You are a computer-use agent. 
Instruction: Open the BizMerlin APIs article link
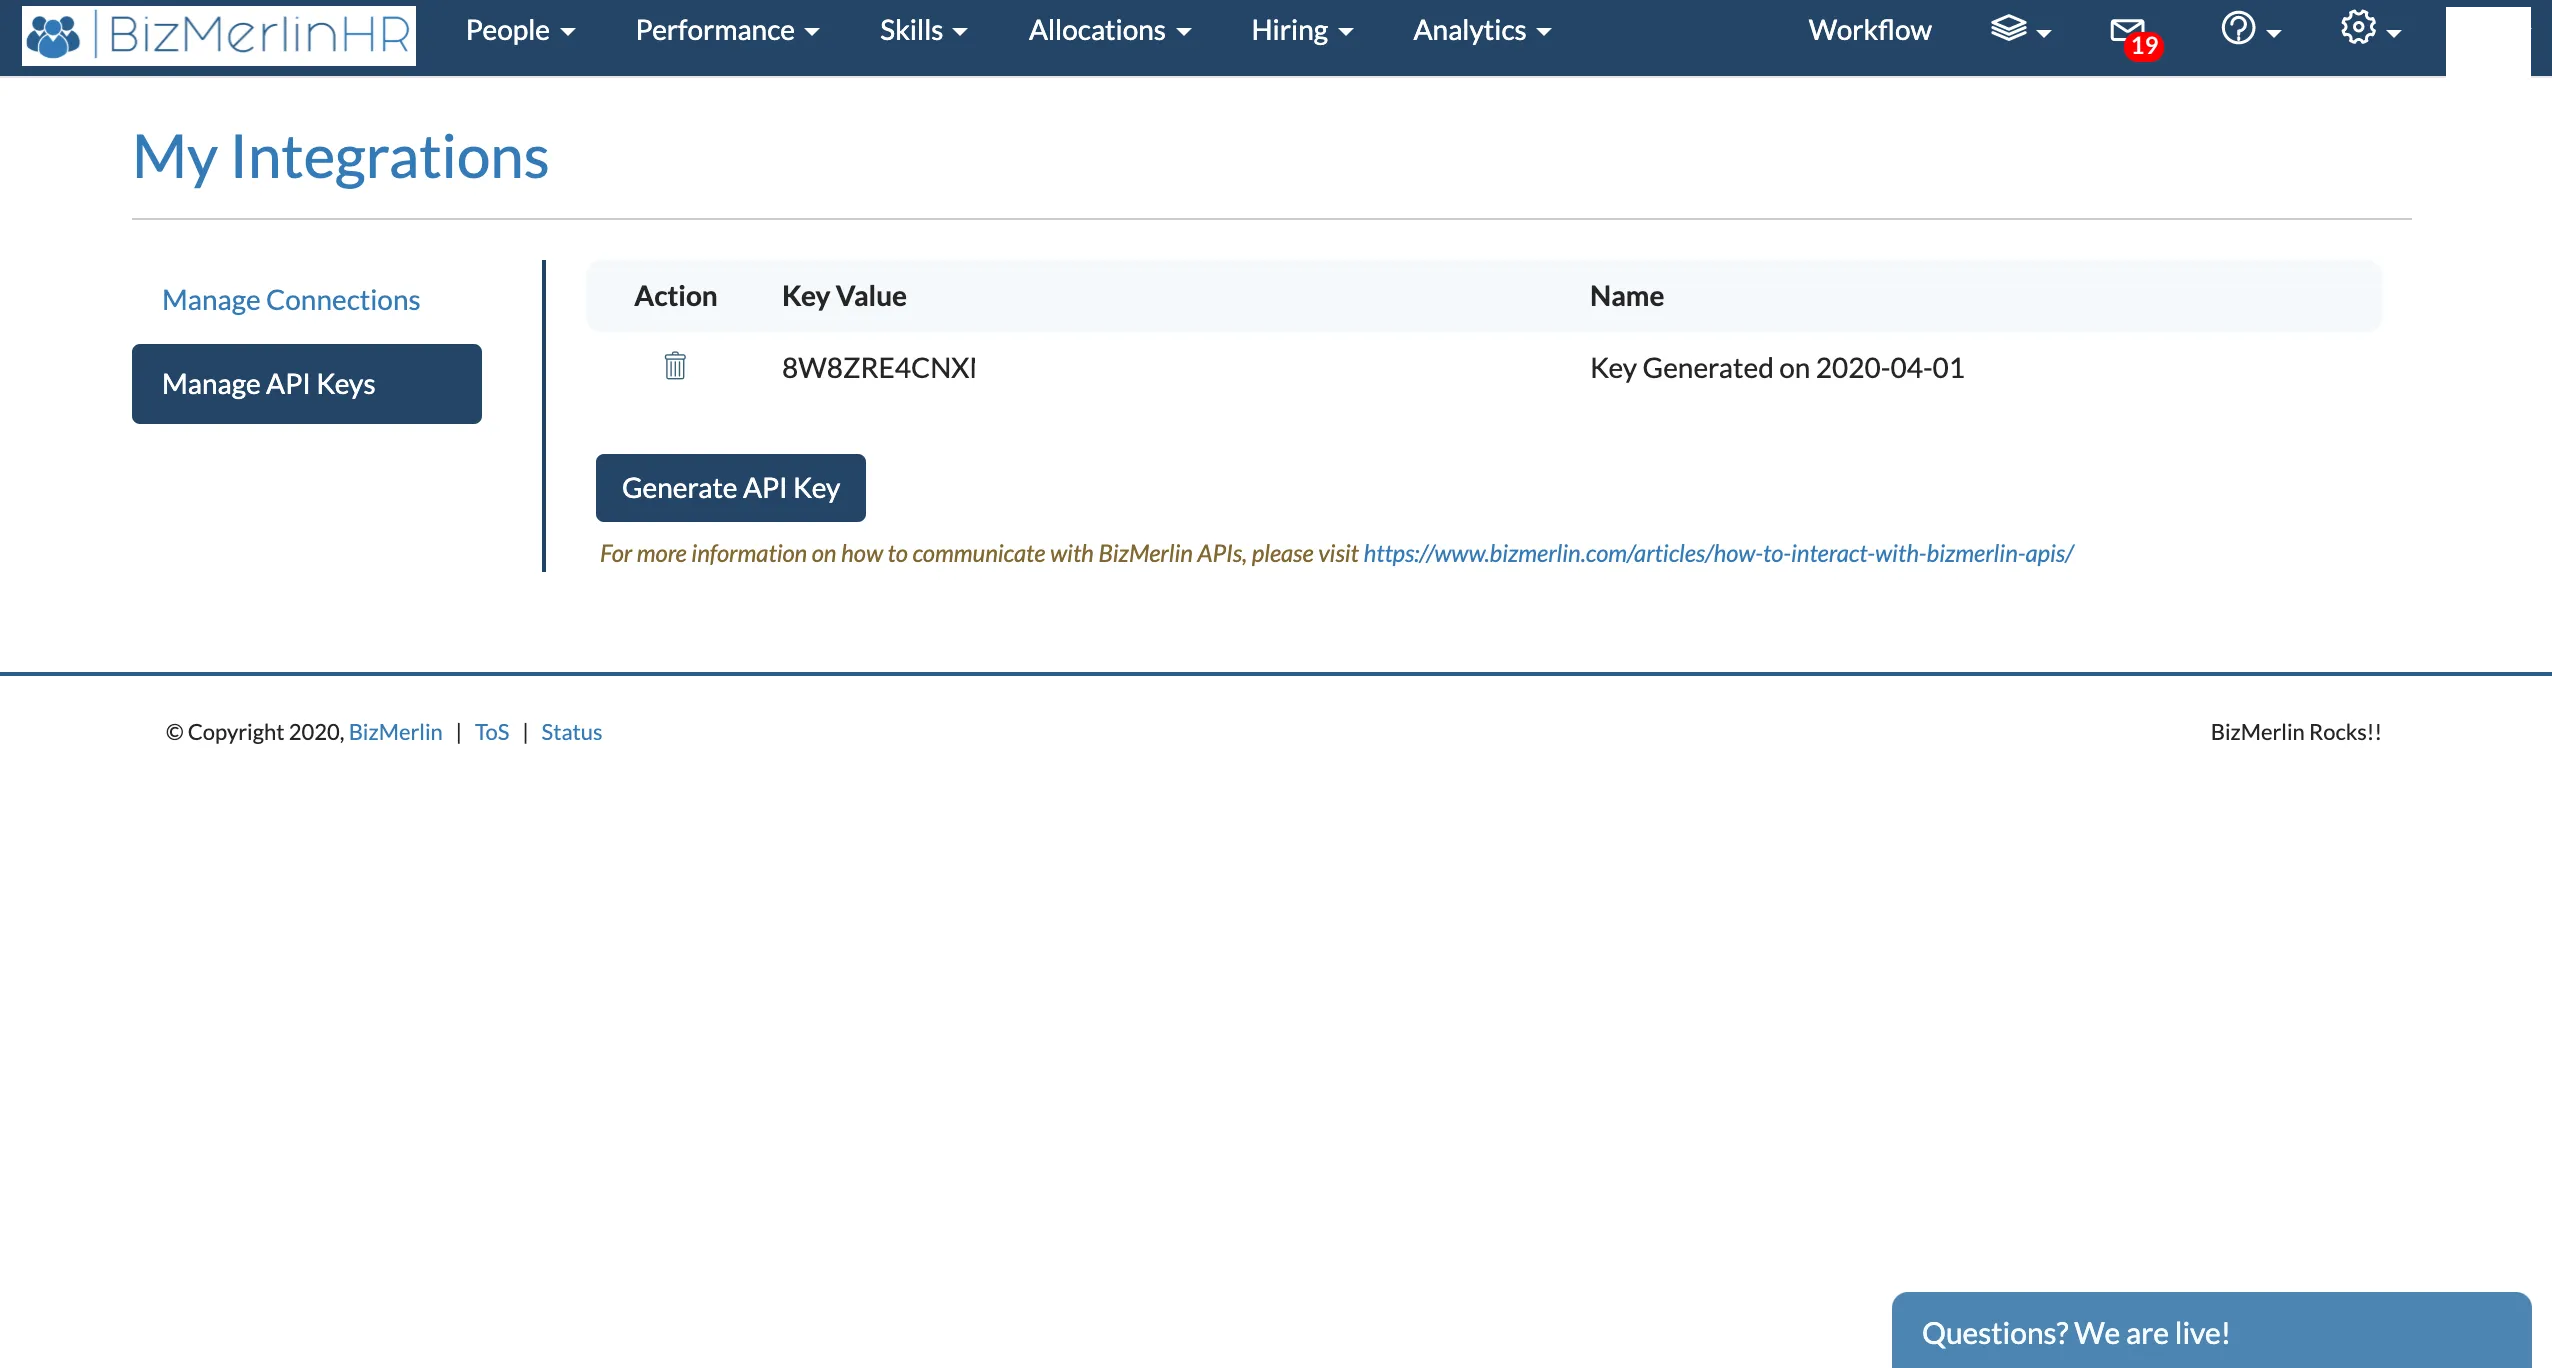point(1717,554)
